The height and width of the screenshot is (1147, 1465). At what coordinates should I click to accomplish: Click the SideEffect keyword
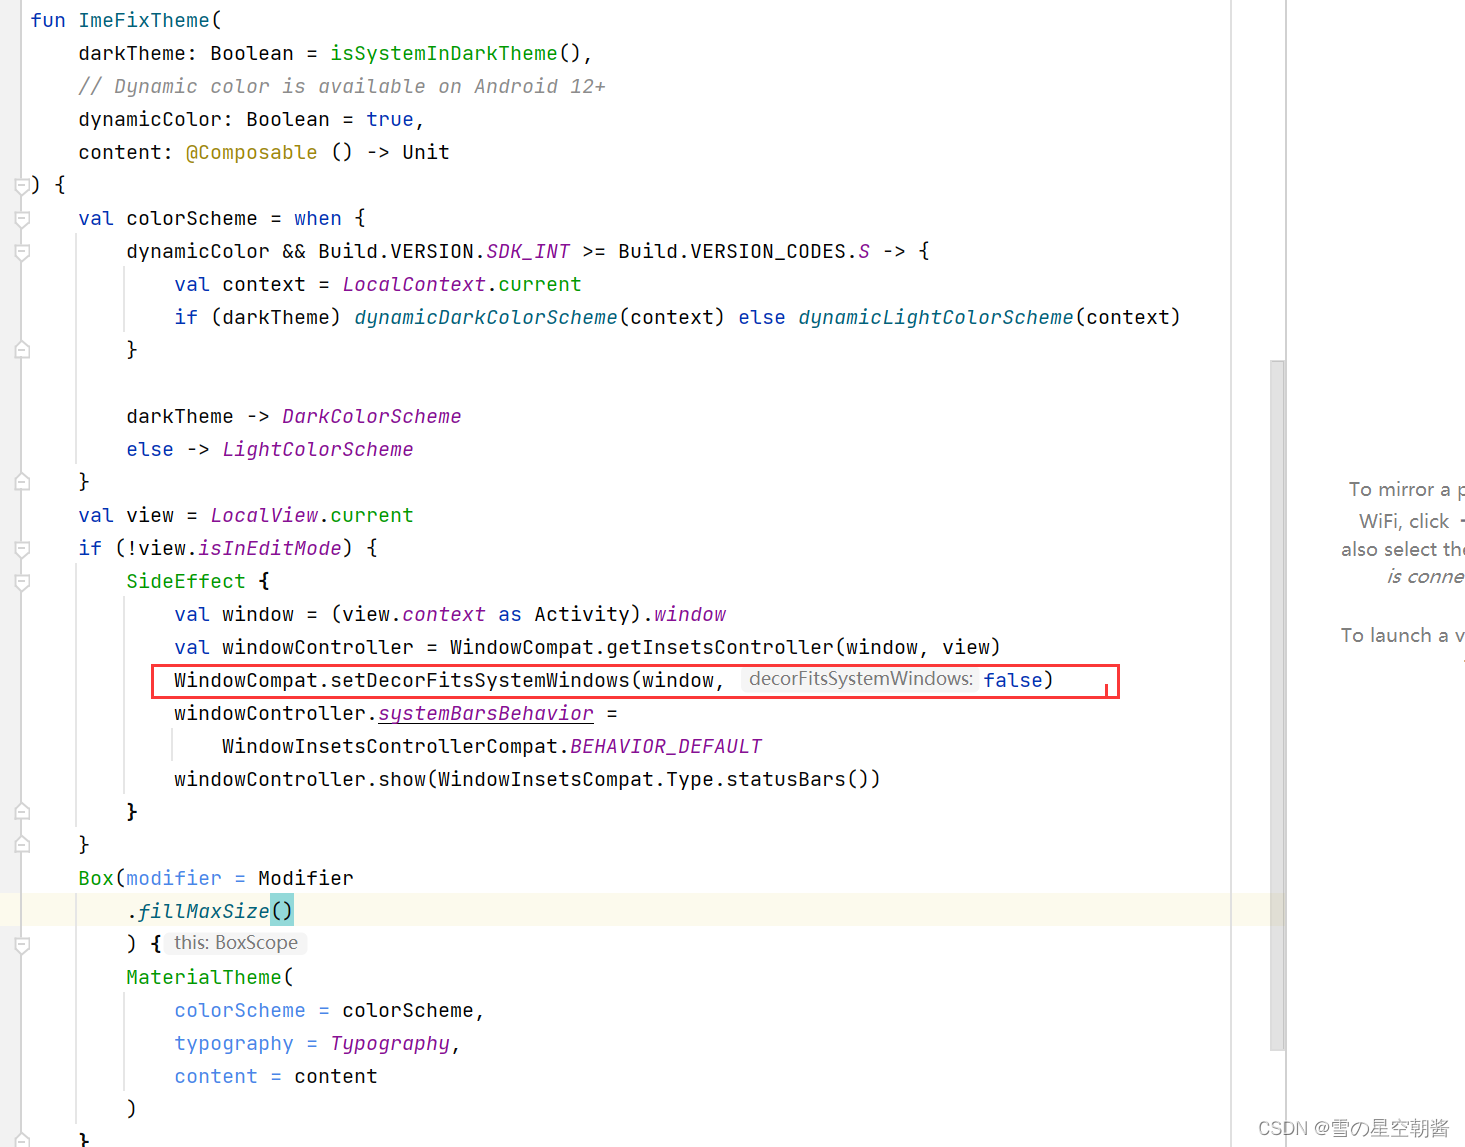click(x=186, y=581)
